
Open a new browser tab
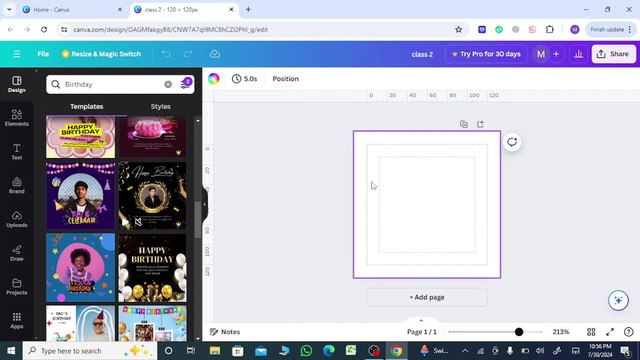(248, 9)
